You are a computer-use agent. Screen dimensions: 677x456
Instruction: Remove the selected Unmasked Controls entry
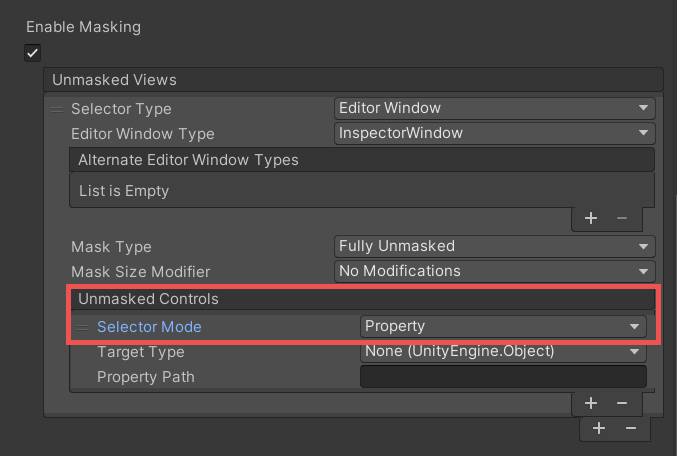point(622,402)
